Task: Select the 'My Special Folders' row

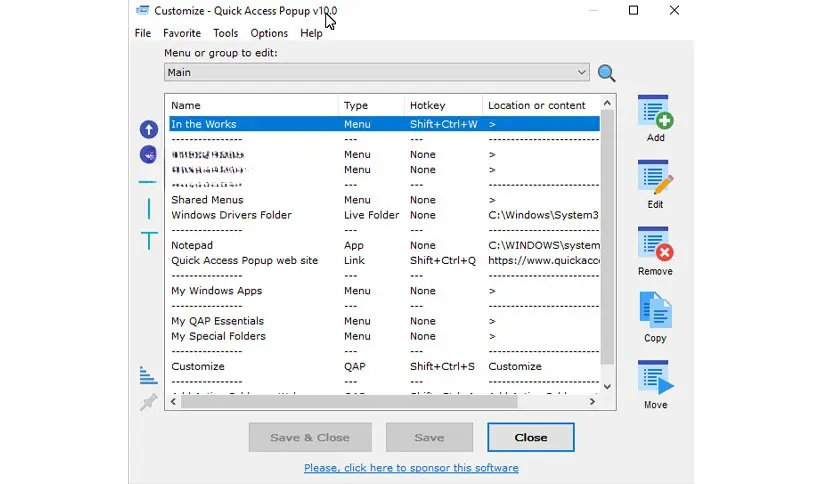Action: [x=384, y=336]
